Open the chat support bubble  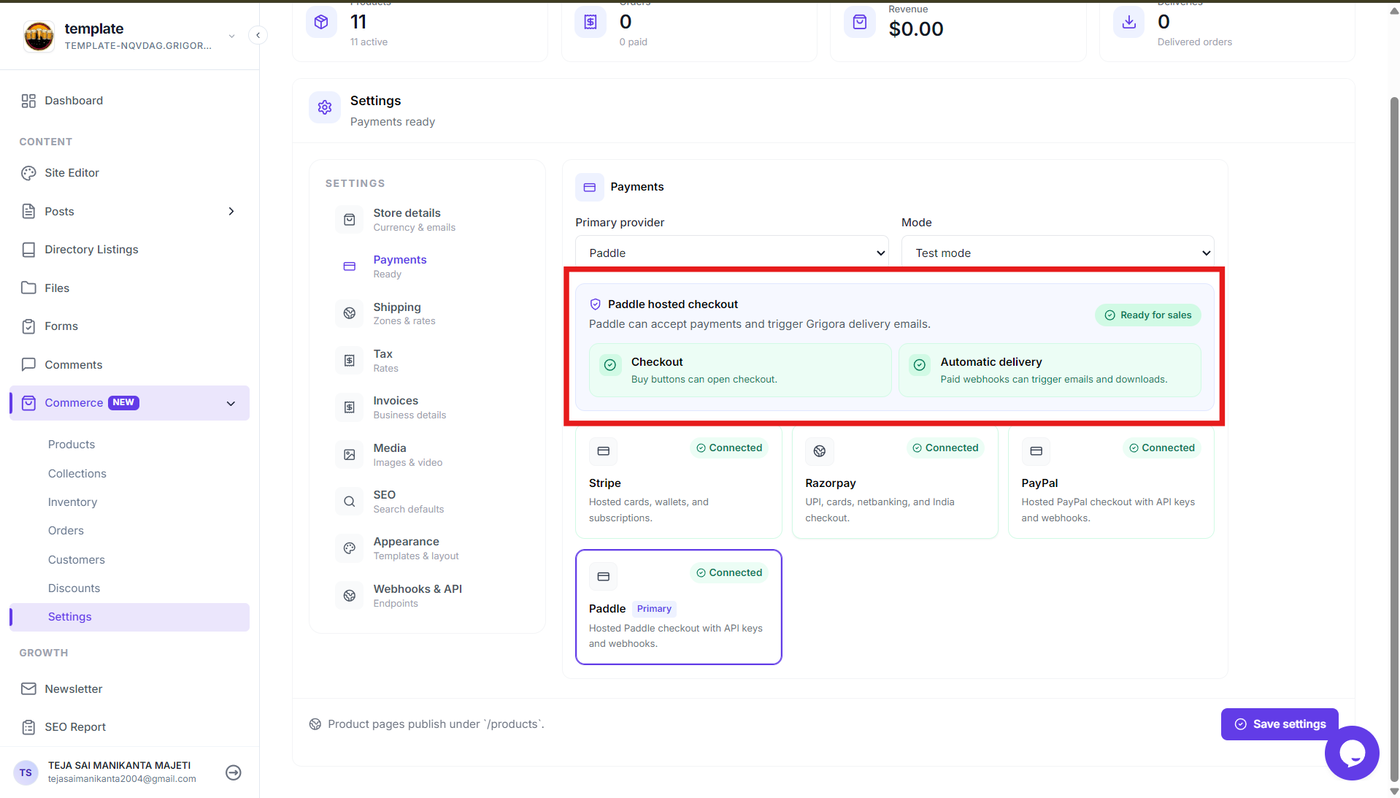(1352, 753)
